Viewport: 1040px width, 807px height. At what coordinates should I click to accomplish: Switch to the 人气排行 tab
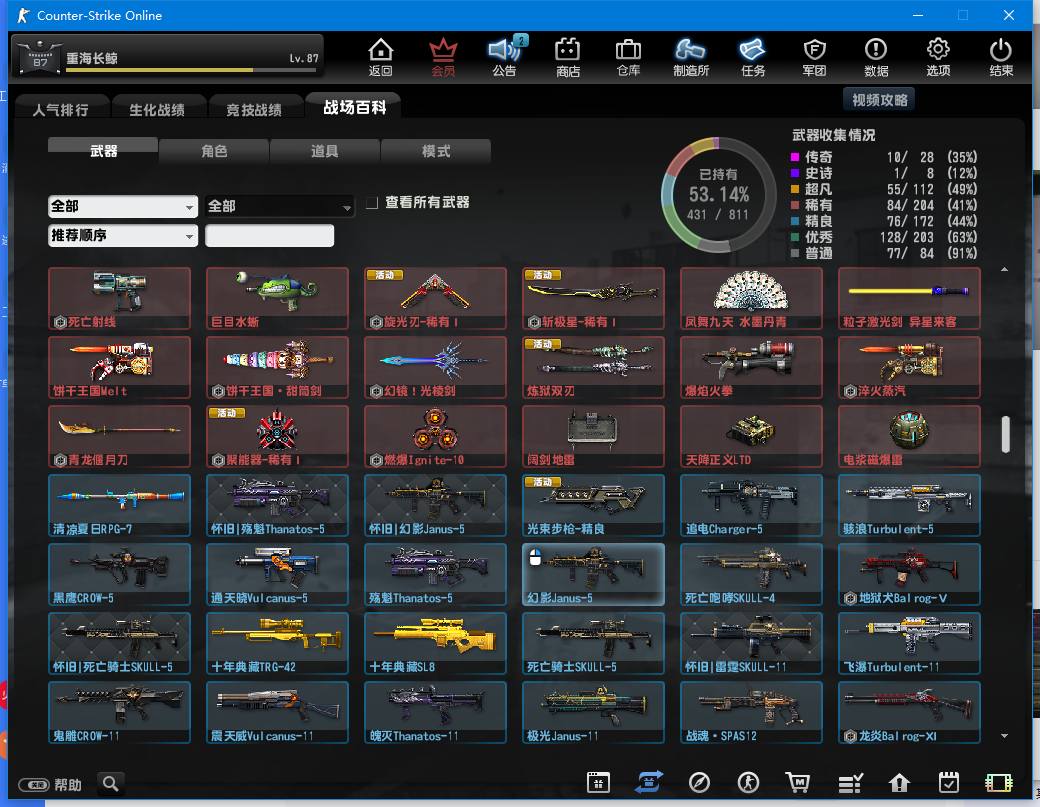tap(60, 109)
